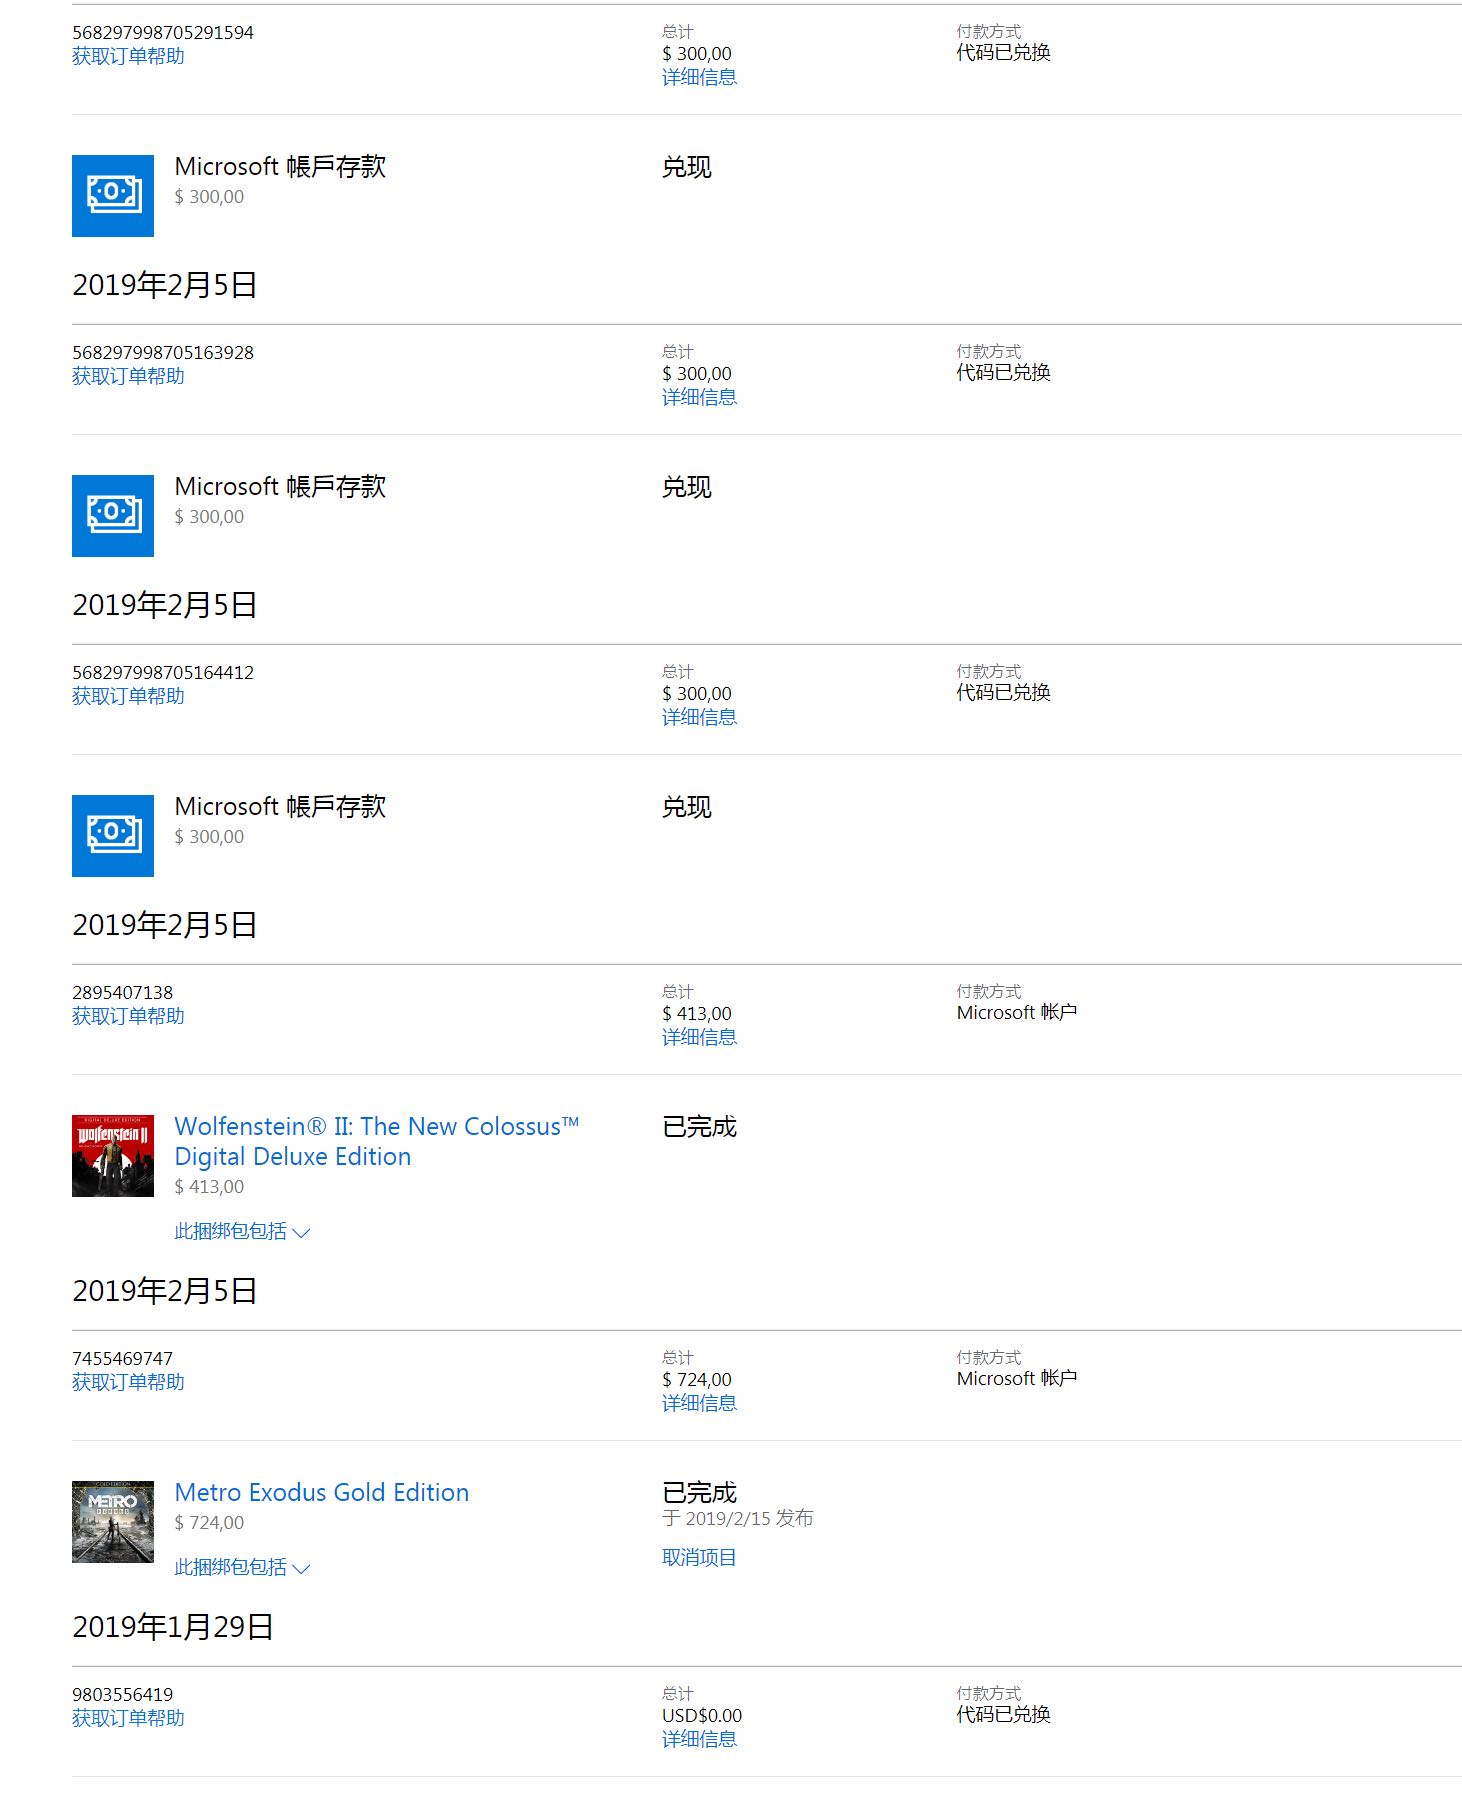Open order help for order 568297998705291594
The image size is (1462, 1799).
[128, 56]
